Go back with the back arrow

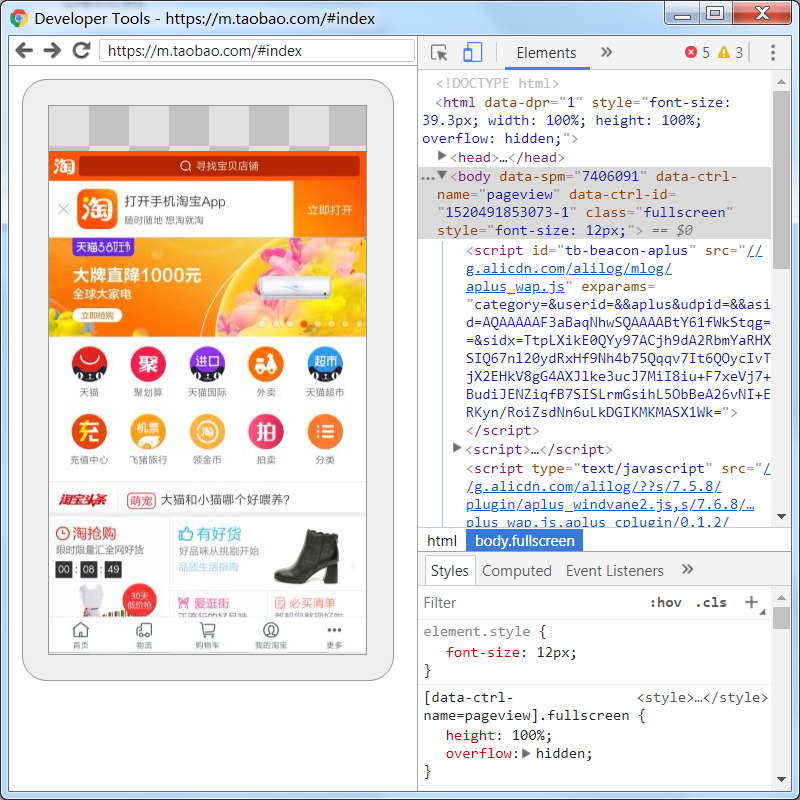pyautogui.click(x=24, y=51)
